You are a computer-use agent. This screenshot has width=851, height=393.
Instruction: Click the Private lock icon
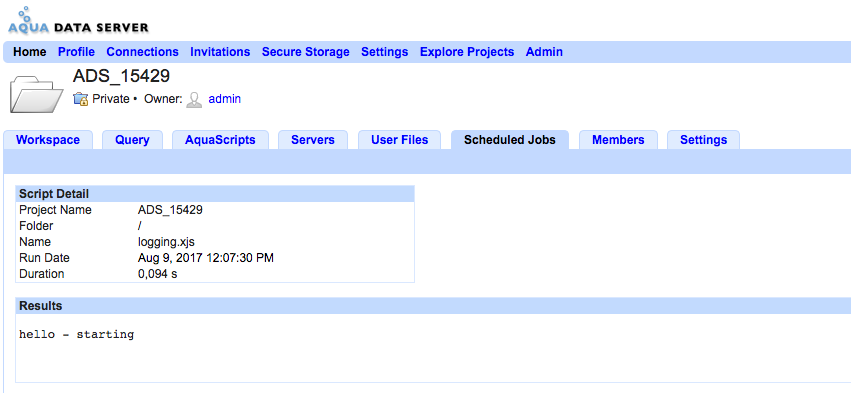(x=81, y=99)
